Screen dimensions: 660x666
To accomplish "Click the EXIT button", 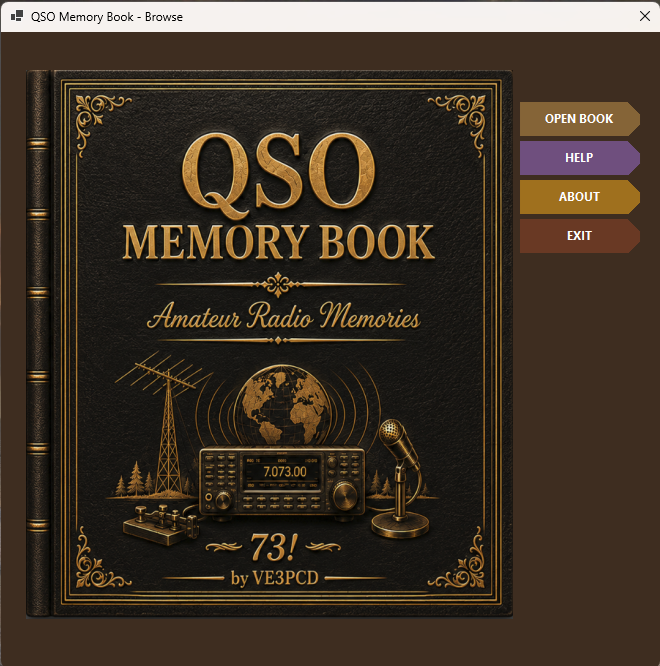I will tap(579, 236).
